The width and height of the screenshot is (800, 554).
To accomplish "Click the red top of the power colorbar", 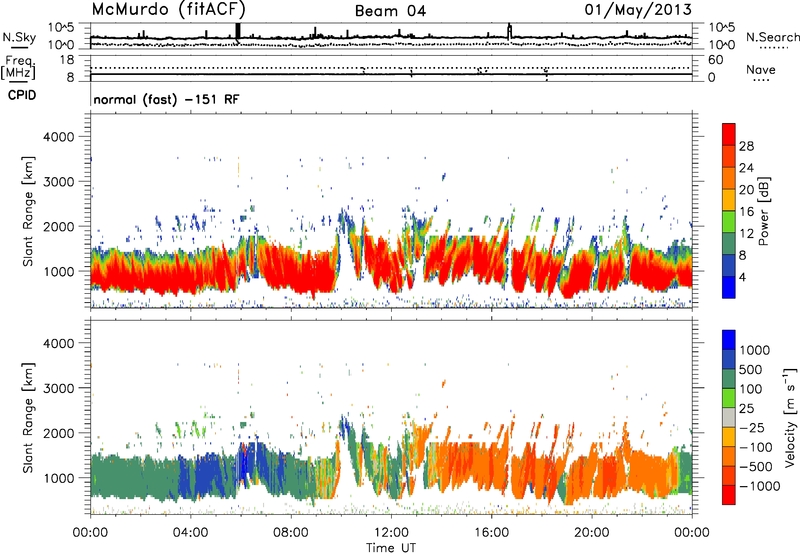I will [x=729, y=134].
